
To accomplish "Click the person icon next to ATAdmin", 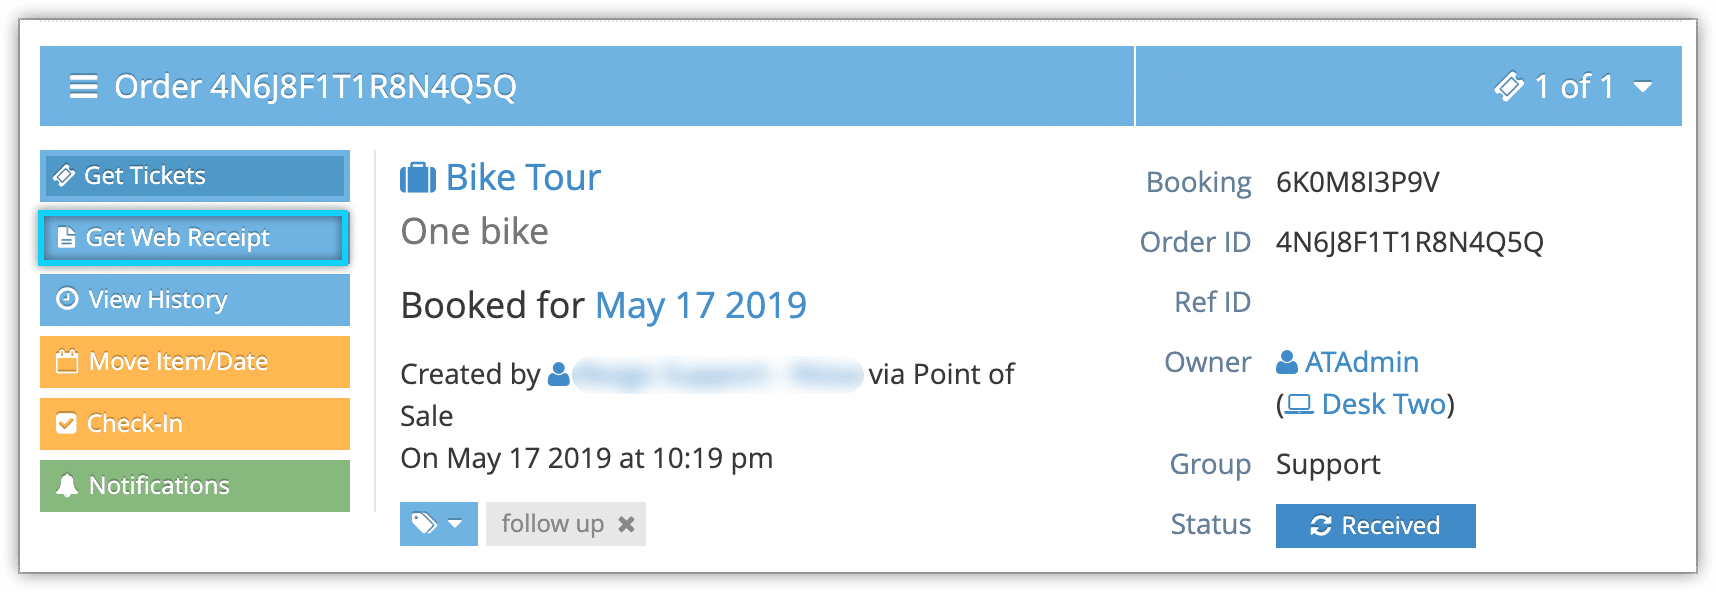I will tap(1287, 362).
